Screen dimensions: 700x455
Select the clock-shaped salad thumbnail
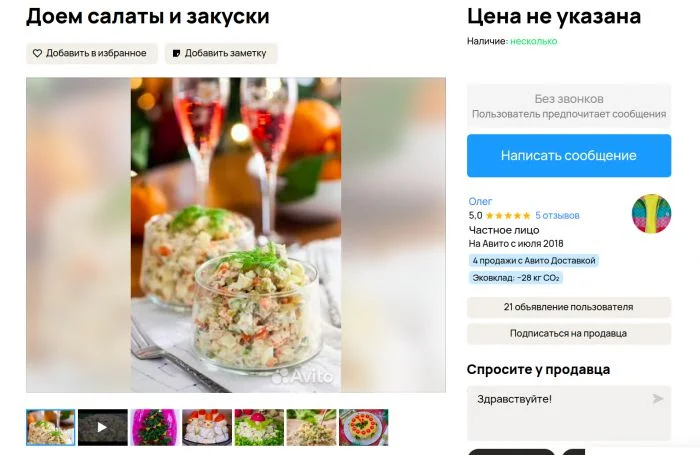(x=363, y=427)
